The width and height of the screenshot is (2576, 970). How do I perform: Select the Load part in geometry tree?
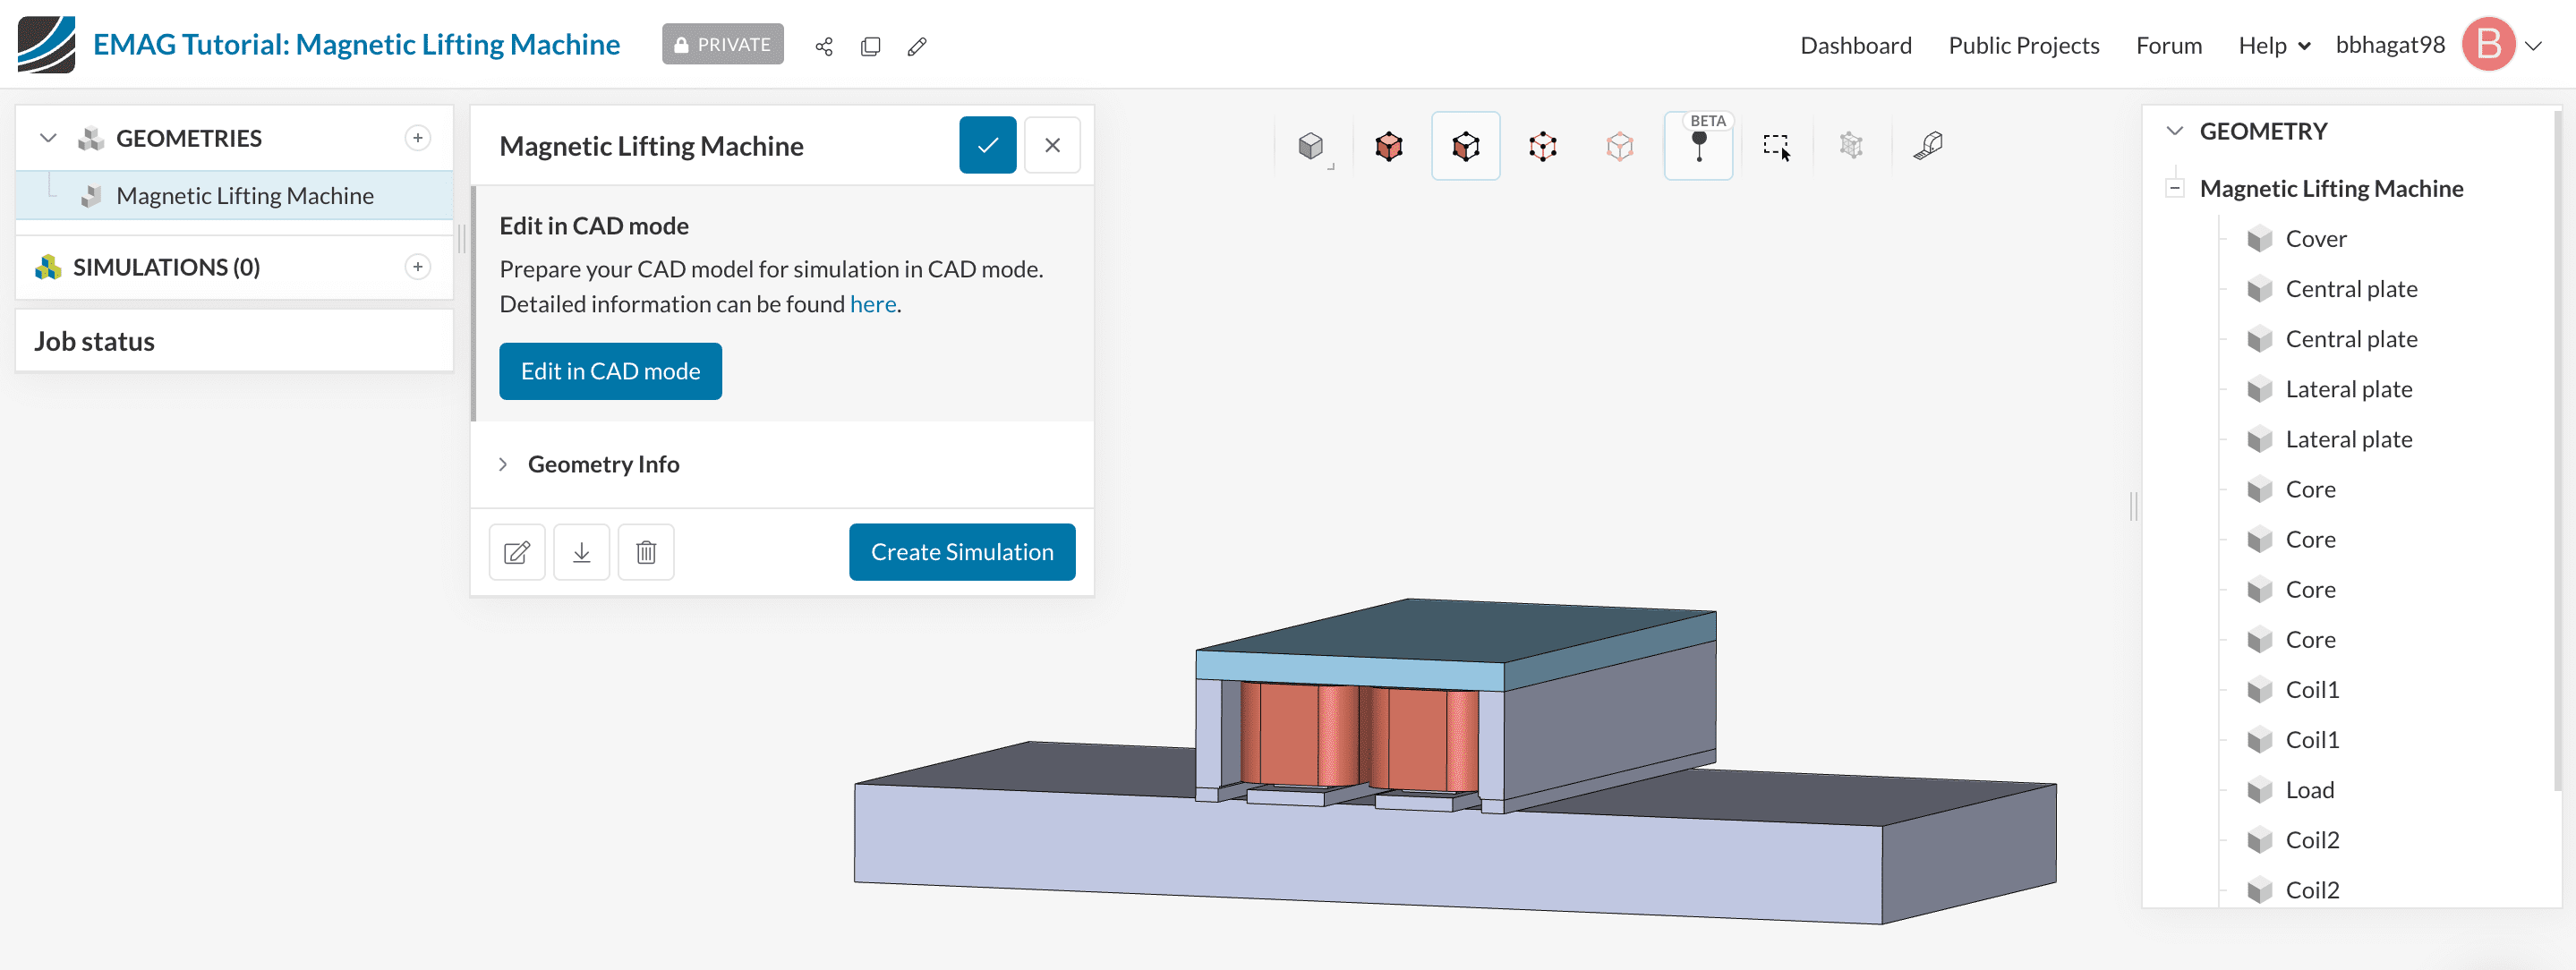pos(2309,790)
